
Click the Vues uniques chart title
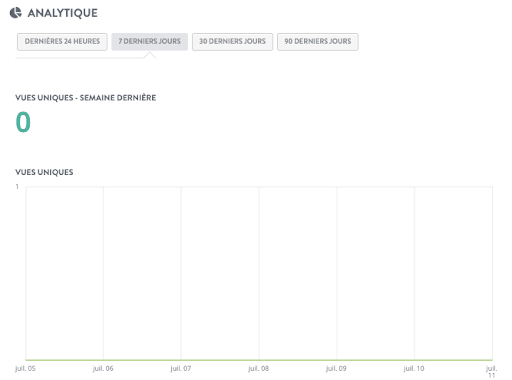[44, 172]
